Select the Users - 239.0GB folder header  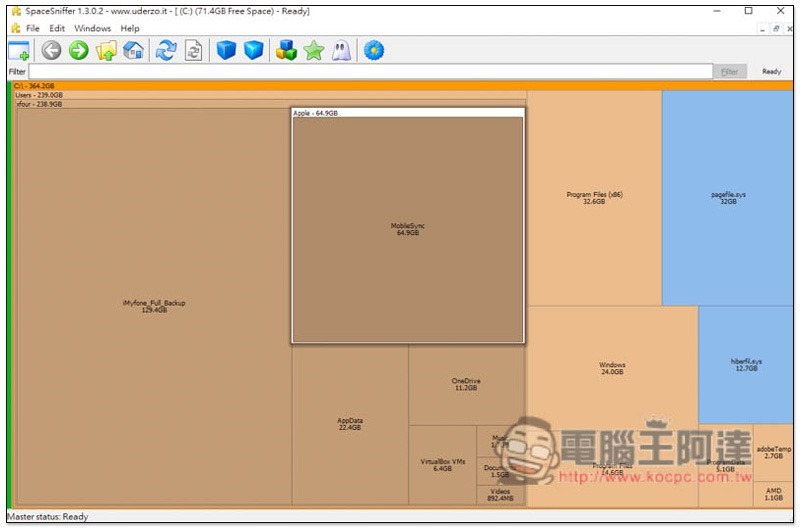click(x=270, y=95)
